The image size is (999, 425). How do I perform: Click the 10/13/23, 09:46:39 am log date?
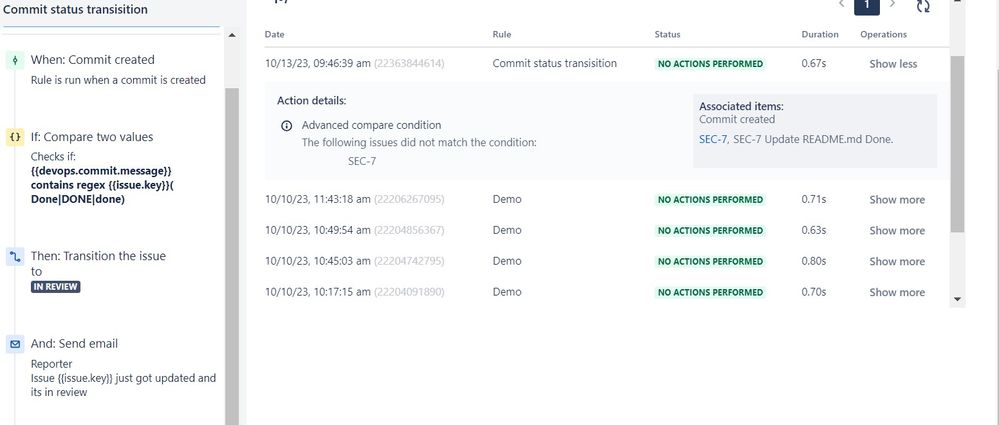coord(317,64)
